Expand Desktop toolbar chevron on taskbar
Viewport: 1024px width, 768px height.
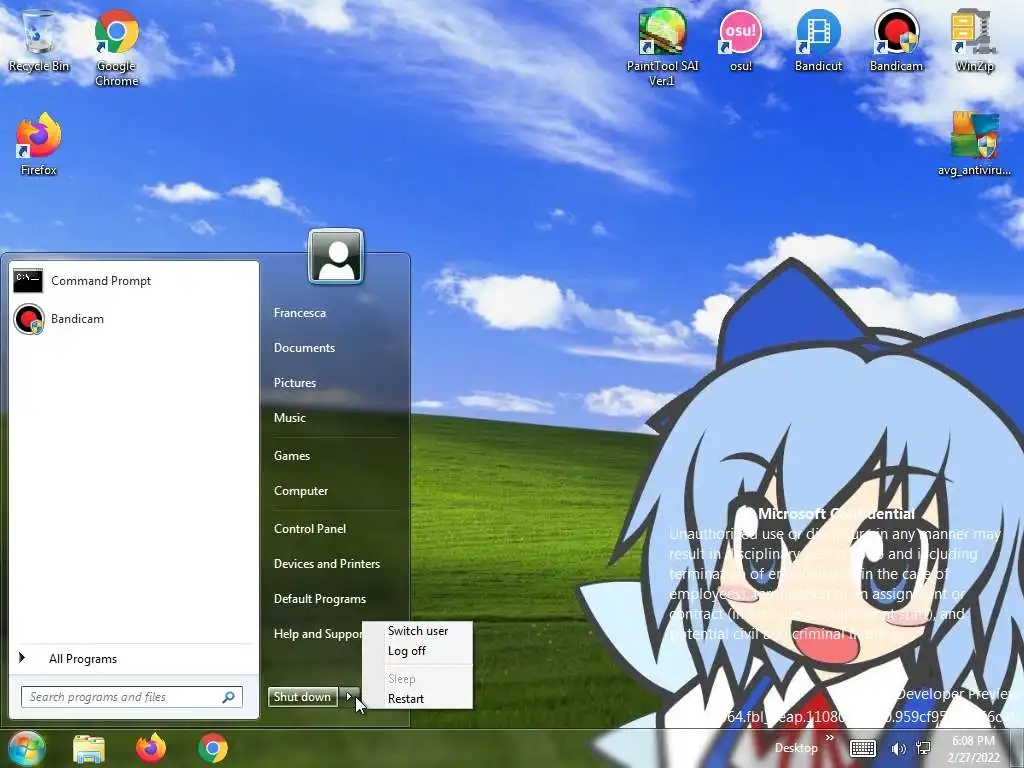tap(829, 739)
